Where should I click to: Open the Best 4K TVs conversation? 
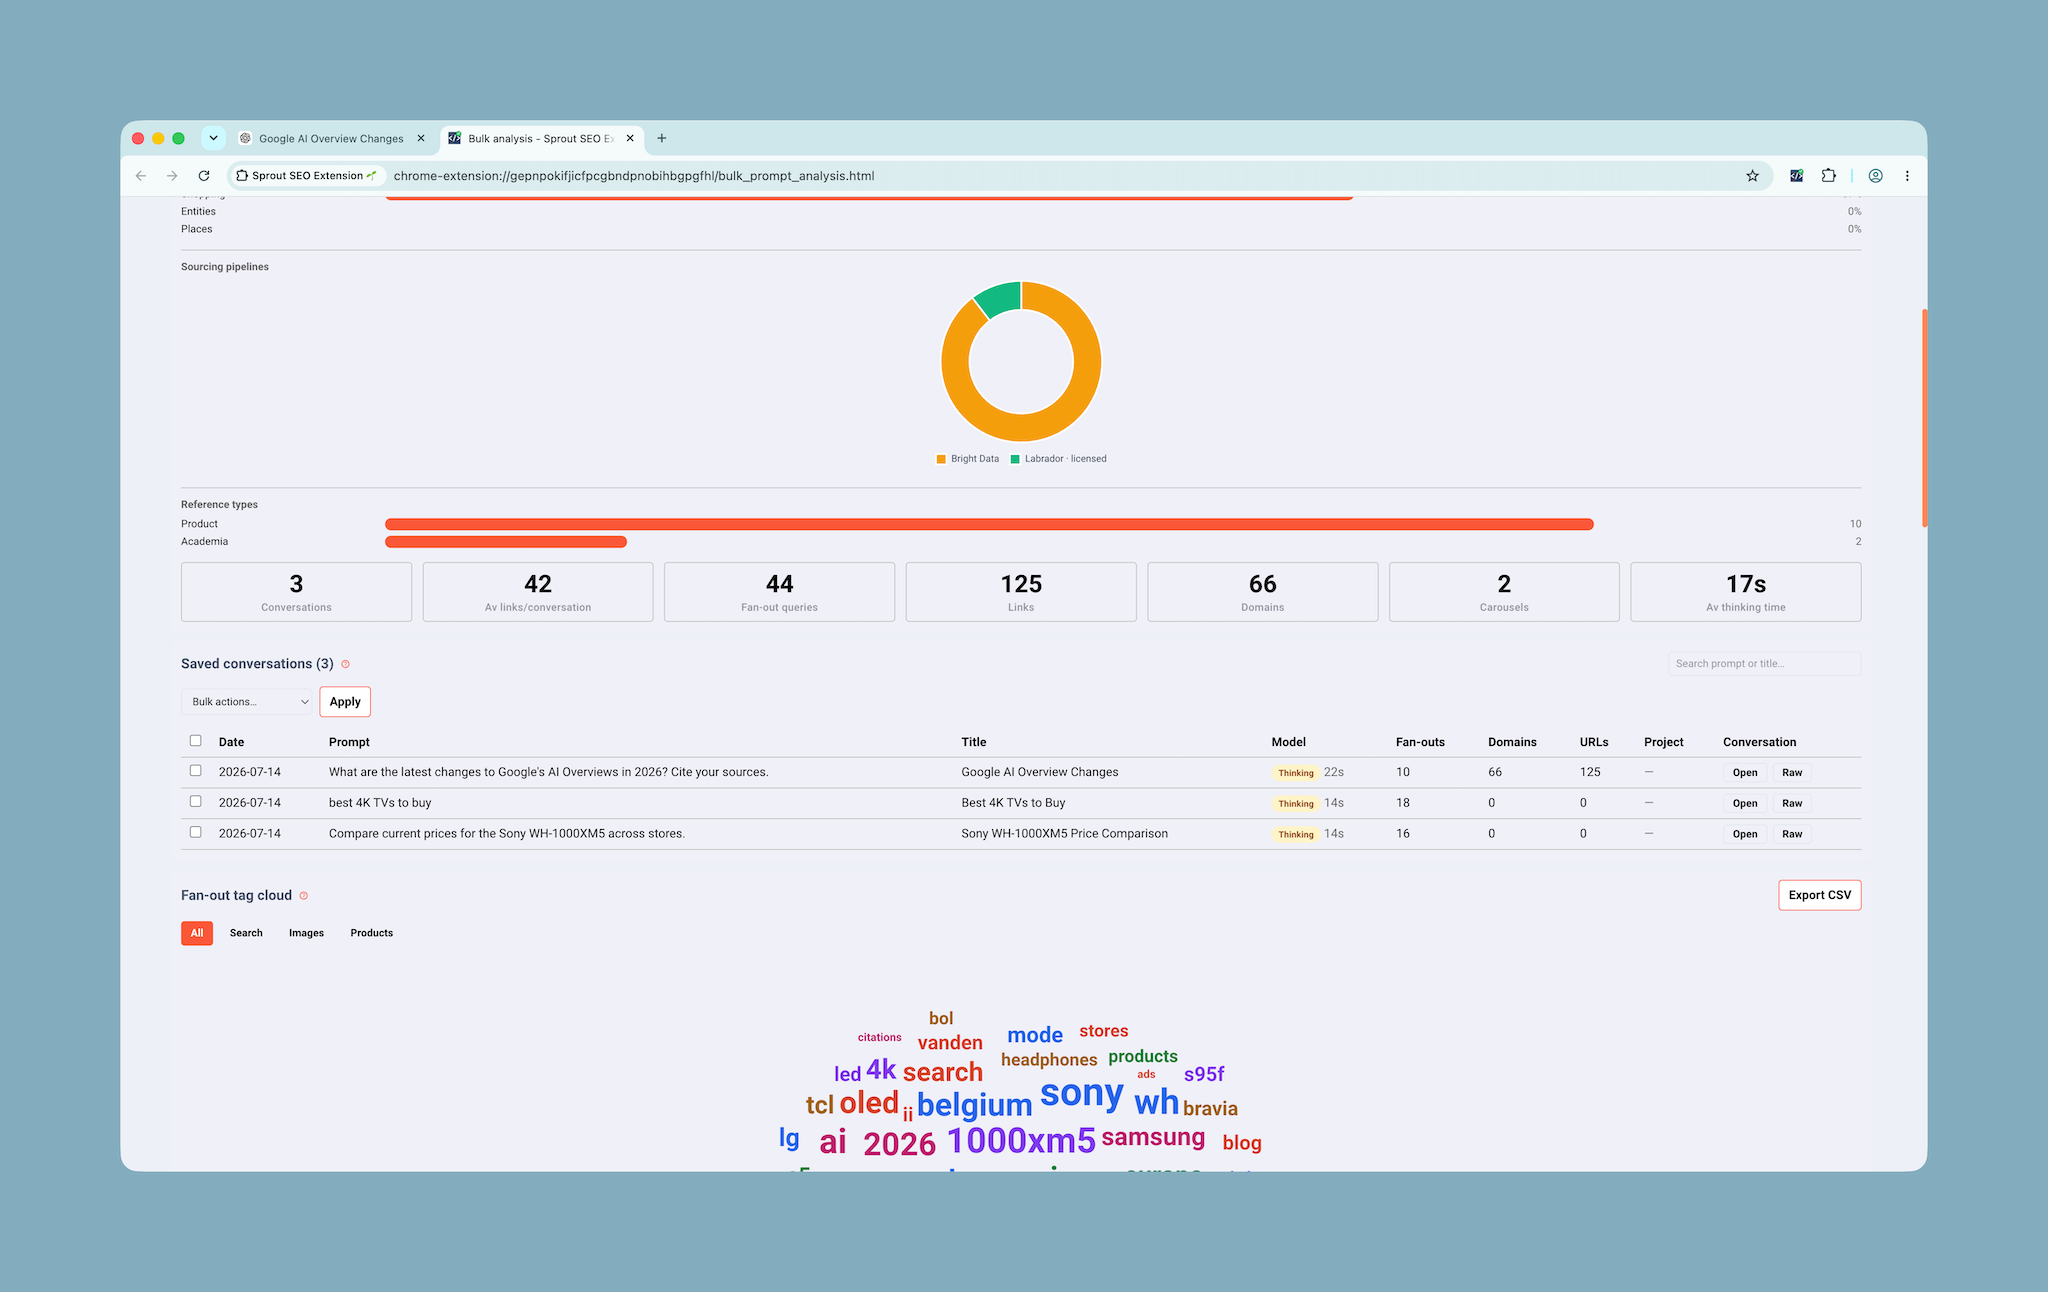pos(1745,804)
